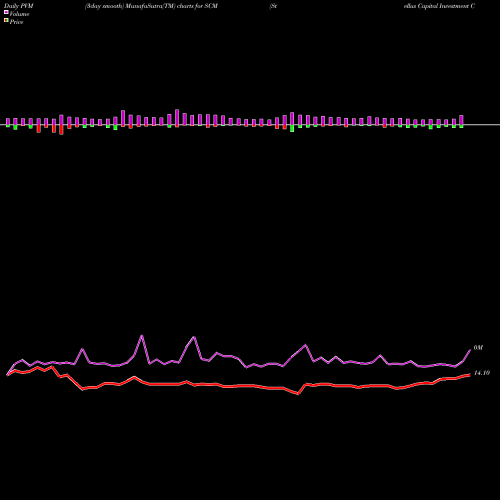Click the Capital Investment company name text
Image resolution: width=500 pixels, height=500 pixels.
point(439,6)
